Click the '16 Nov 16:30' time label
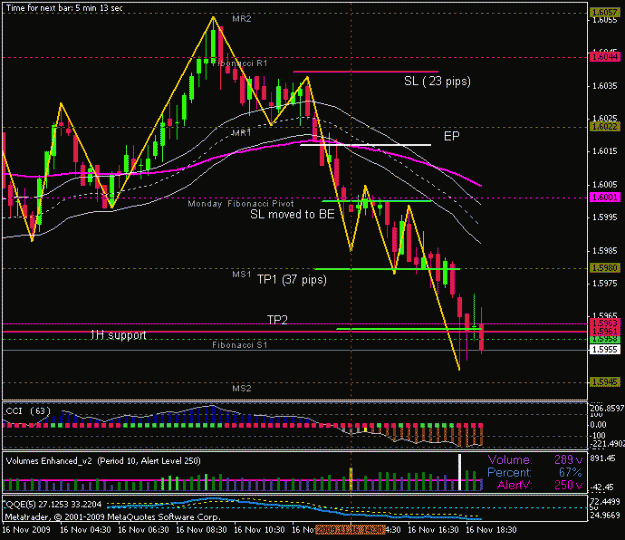The width and height of the screenshot is (625, 540). 433,530
